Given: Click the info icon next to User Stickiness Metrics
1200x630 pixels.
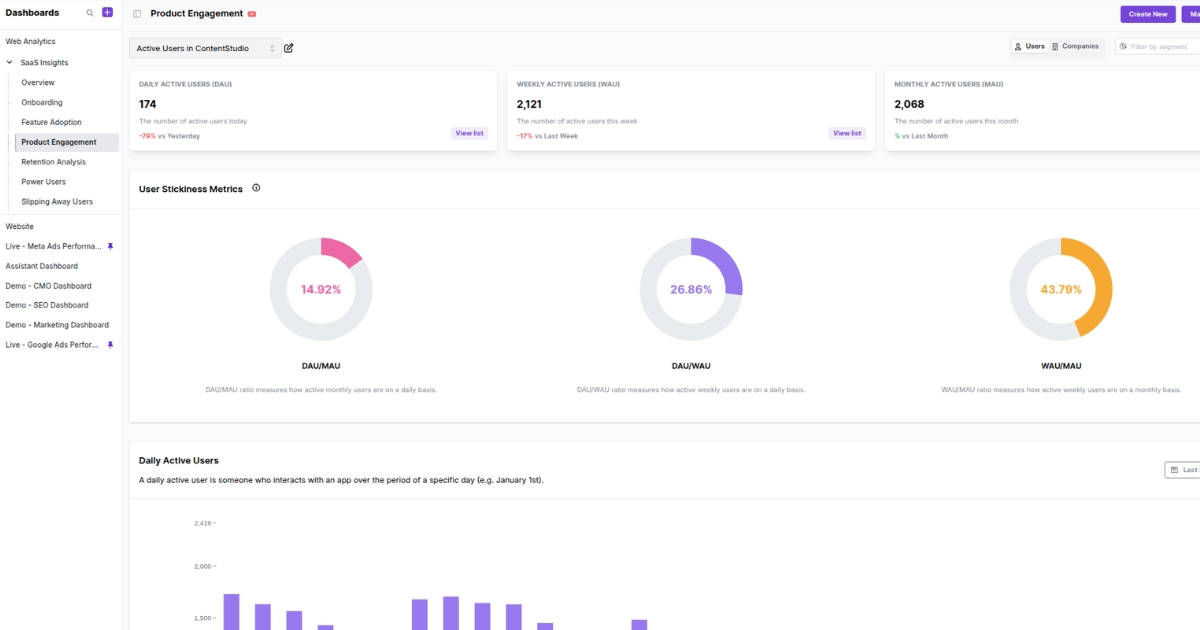Looking at the screenshot, I should [x=257, y=187].
